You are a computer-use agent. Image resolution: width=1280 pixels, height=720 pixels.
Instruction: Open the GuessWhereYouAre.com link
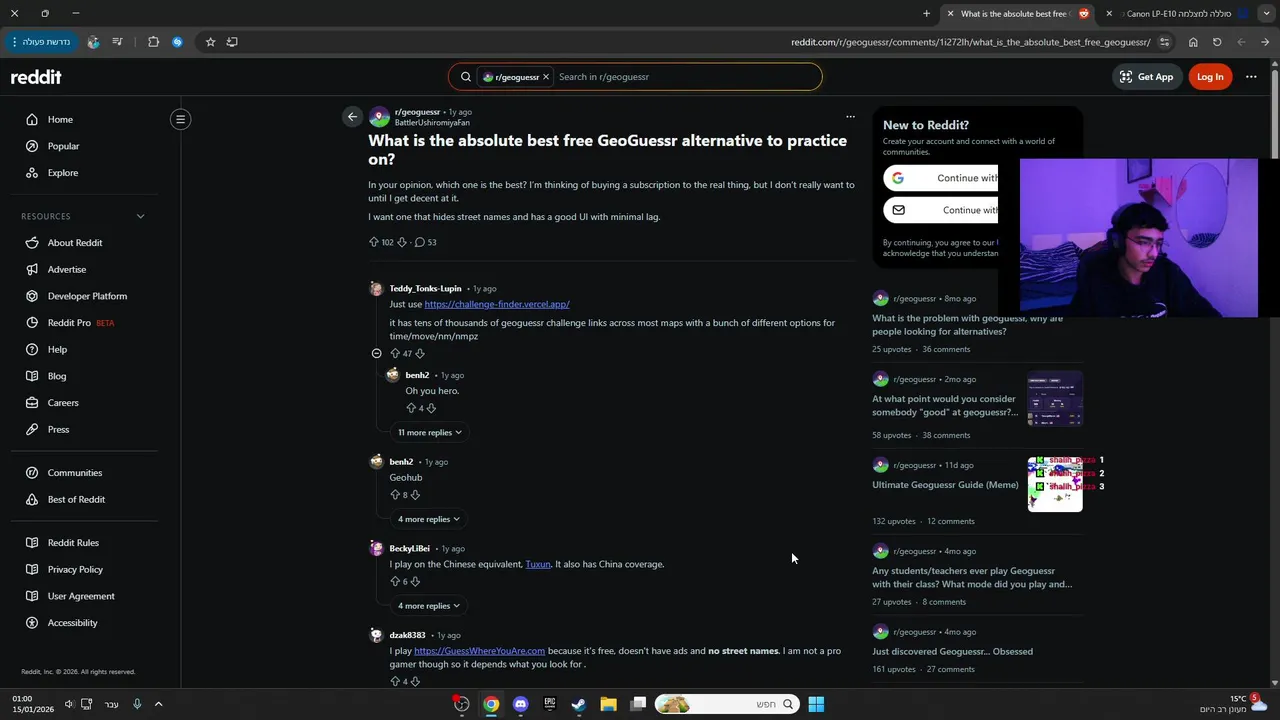point(479,651)
